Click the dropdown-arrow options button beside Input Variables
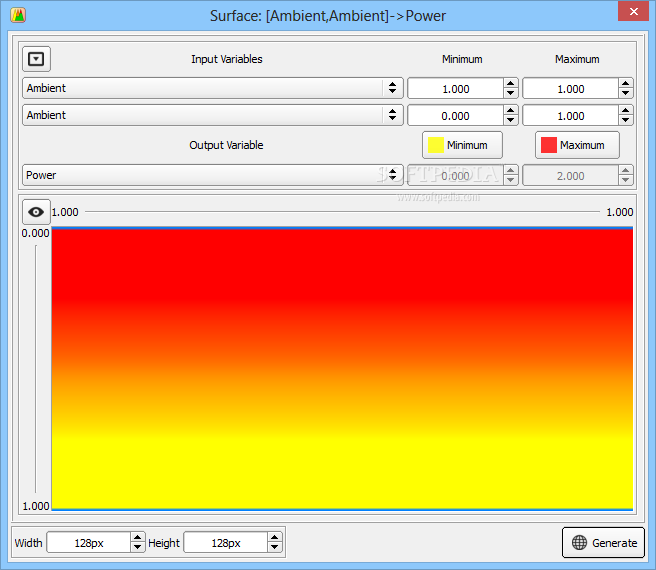The height and width of the screenshot is (570, 656). click(x=36, y=59)
